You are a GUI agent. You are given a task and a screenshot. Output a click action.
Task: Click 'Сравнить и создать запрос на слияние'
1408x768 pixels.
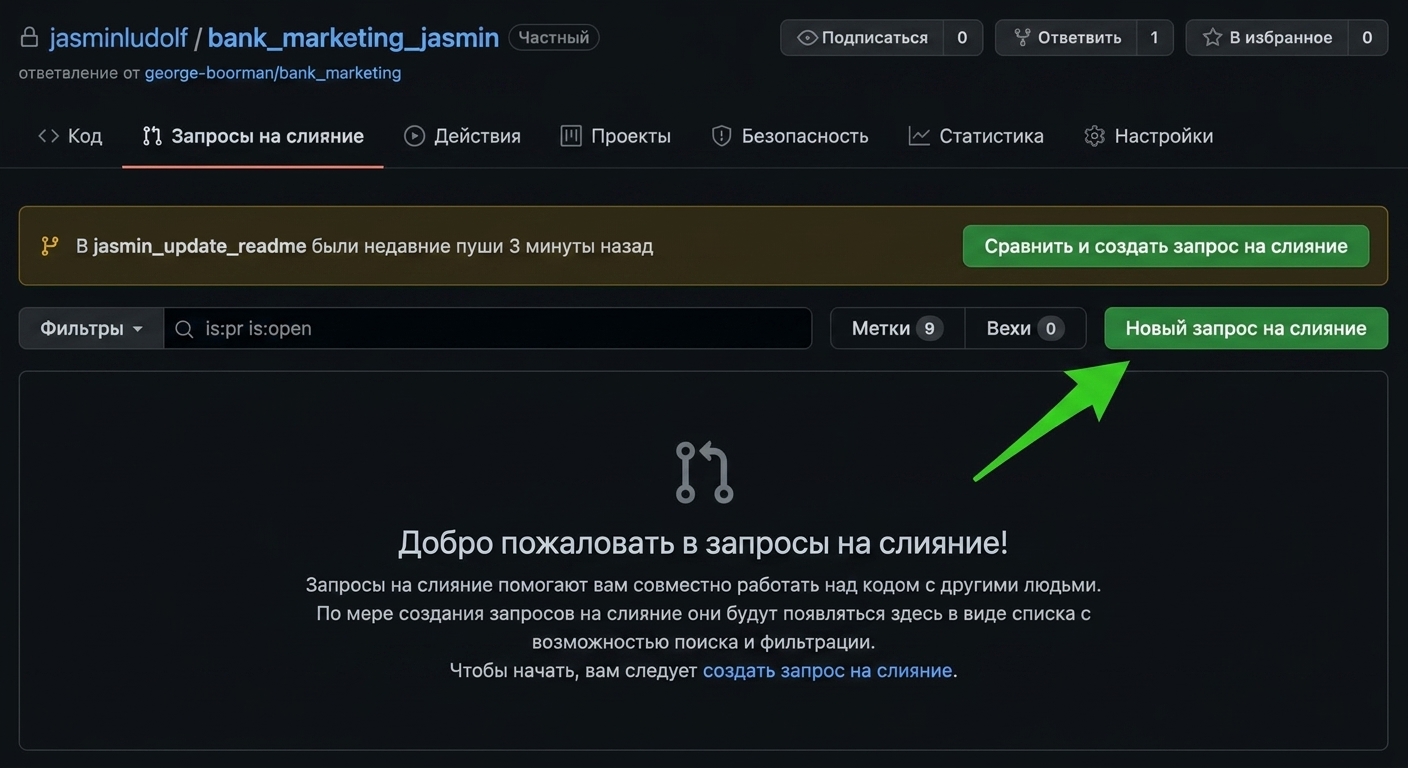pos(1166,246)
